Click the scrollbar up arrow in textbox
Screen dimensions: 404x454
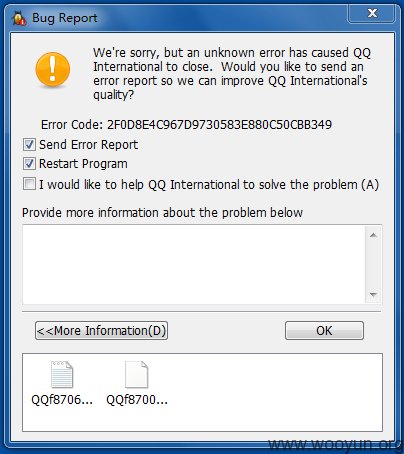coord(373,235)
